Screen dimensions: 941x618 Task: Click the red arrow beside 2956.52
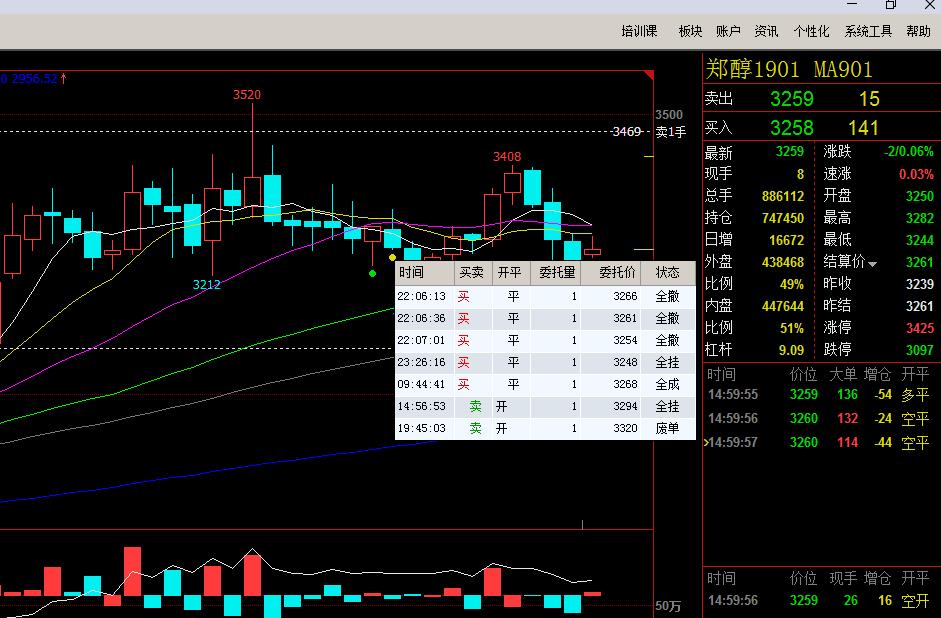64,78
